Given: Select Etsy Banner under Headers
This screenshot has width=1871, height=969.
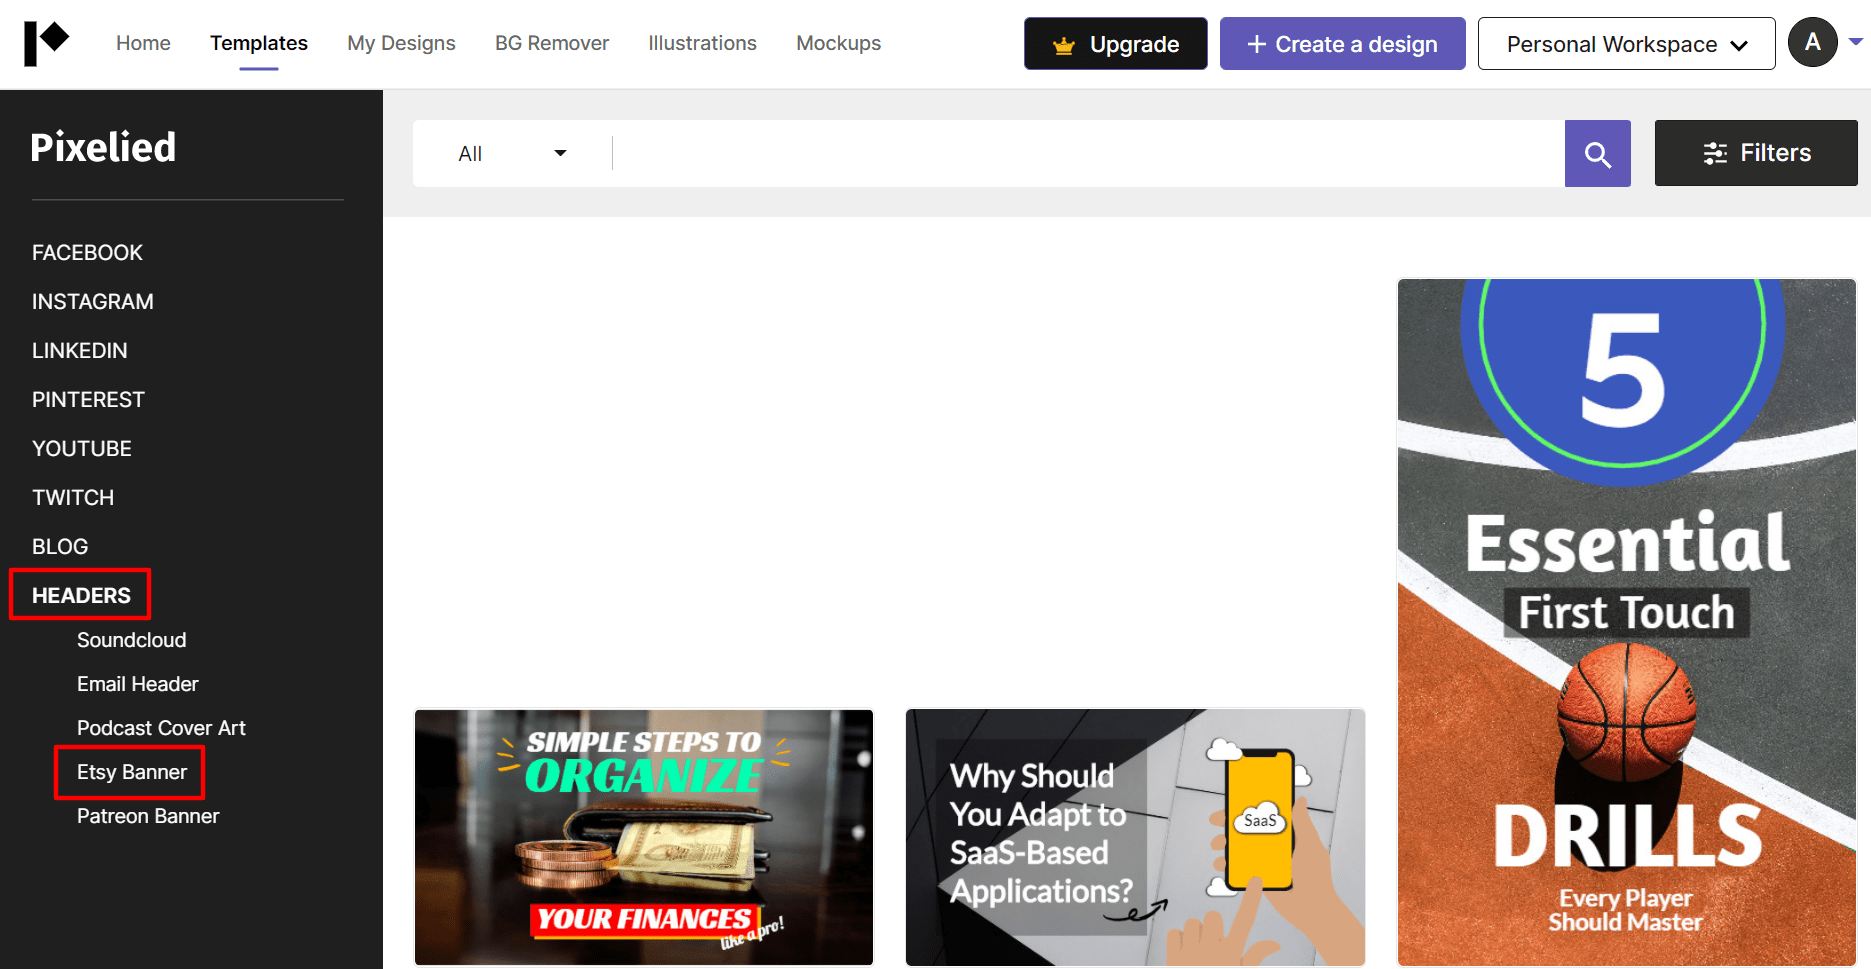Looking at the screenshot, I should click(132, 772).
